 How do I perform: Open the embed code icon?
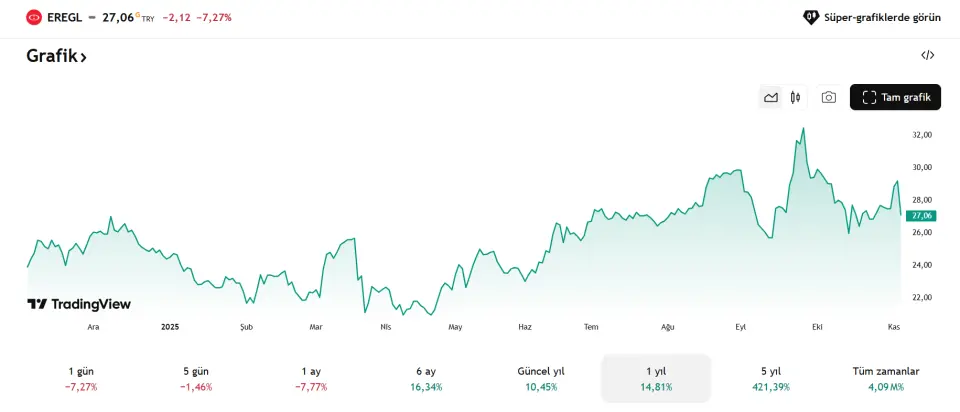point(927,56)
